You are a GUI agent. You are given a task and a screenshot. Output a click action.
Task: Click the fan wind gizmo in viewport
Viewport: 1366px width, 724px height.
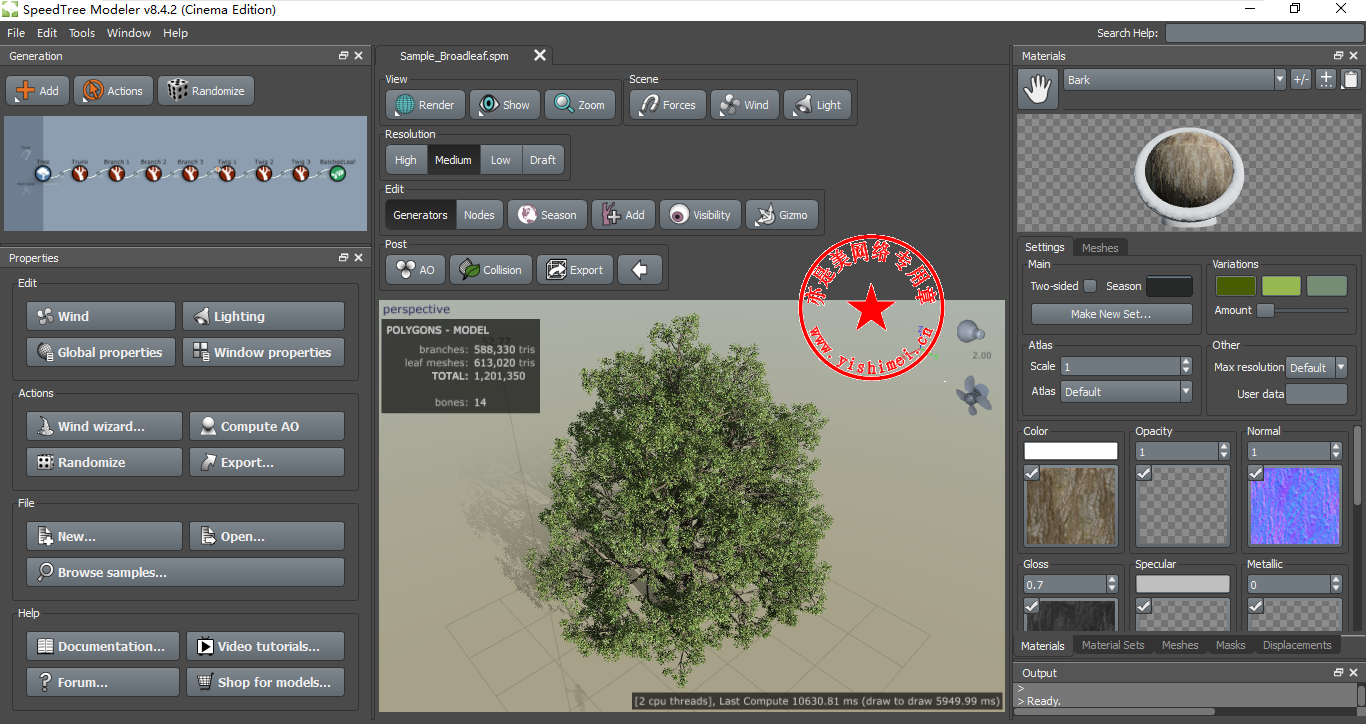click(x=971, y=396)
